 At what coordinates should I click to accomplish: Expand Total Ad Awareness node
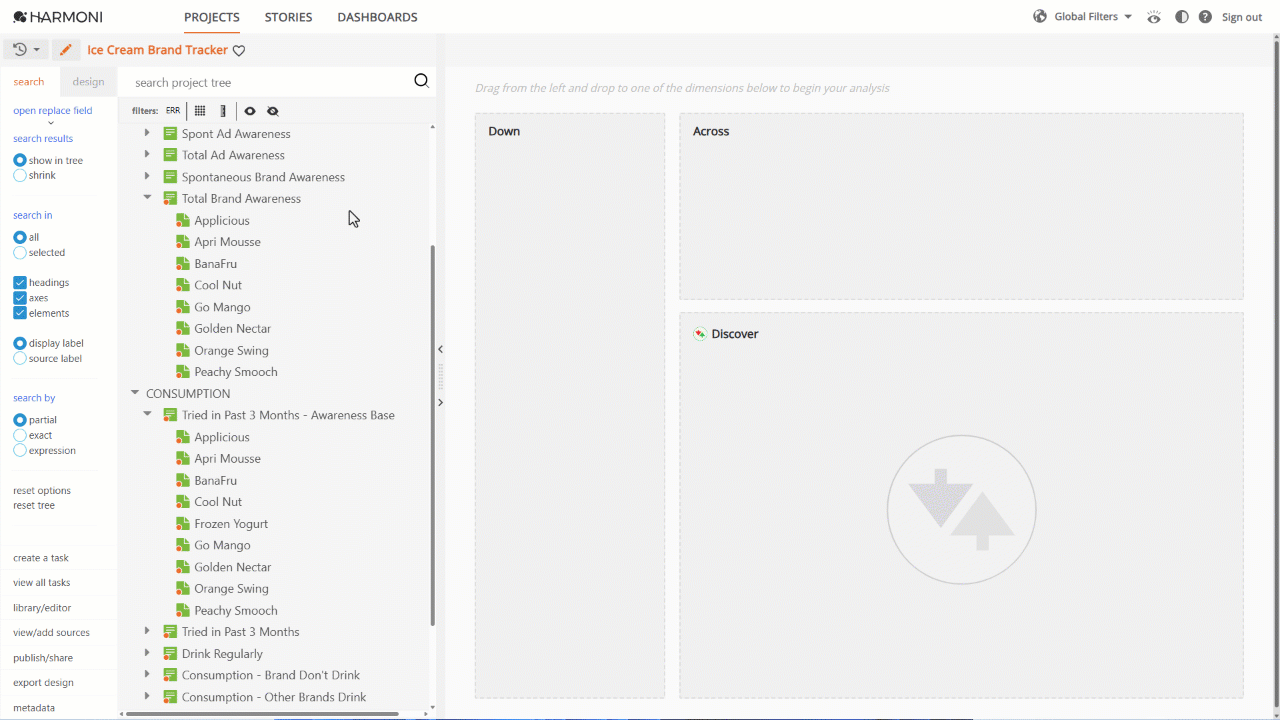147,155
